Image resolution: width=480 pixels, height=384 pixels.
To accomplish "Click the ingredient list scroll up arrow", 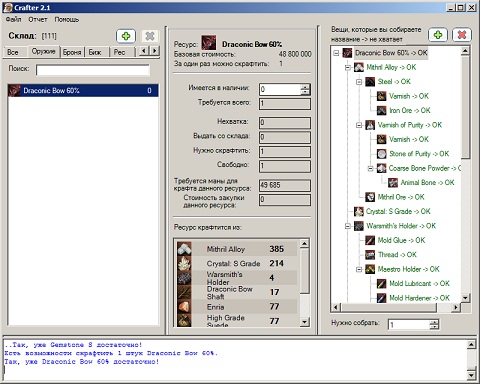I will point(304,243).
